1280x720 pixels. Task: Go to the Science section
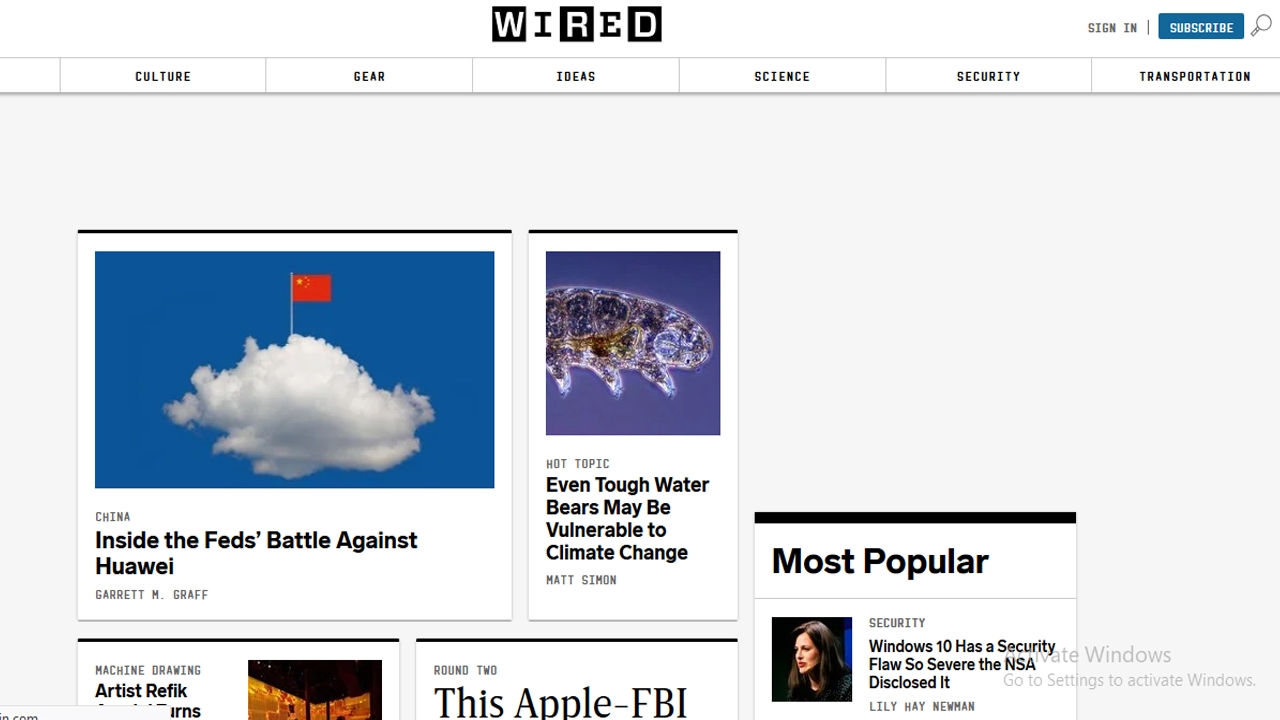point(782,76)
